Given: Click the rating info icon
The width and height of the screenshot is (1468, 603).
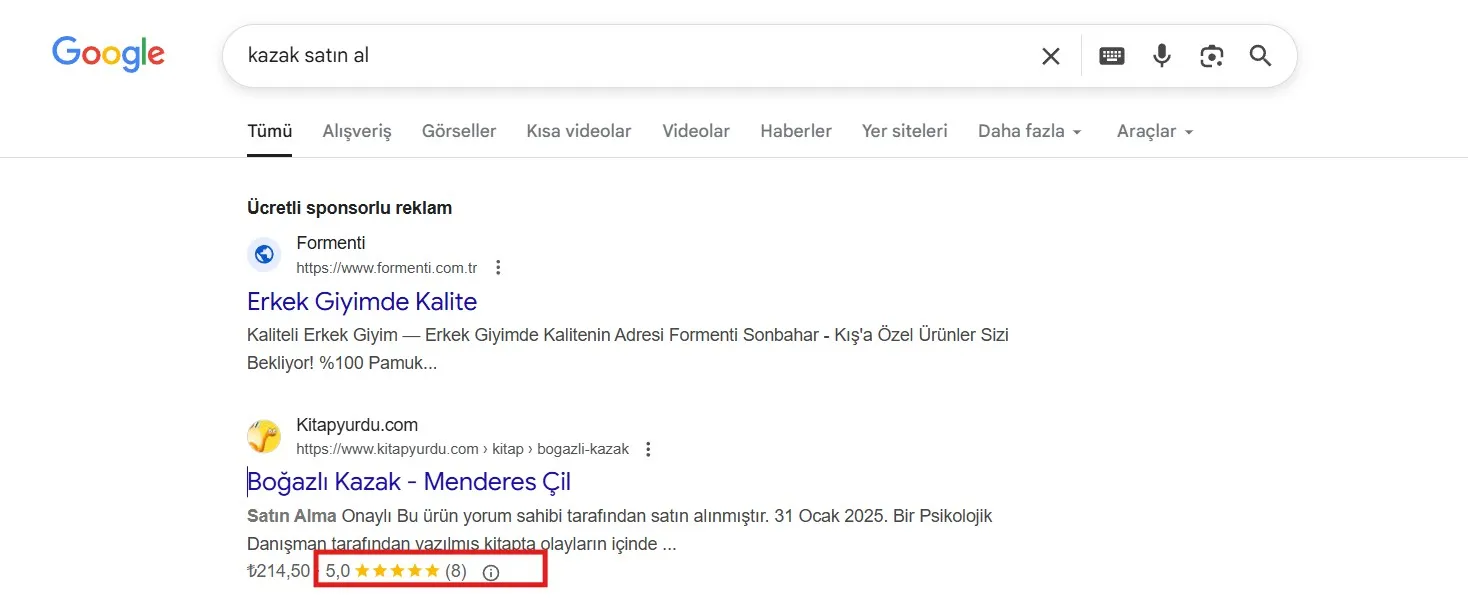Looking at the screenshot, I should pyautogui.click(x=490, y=572).
